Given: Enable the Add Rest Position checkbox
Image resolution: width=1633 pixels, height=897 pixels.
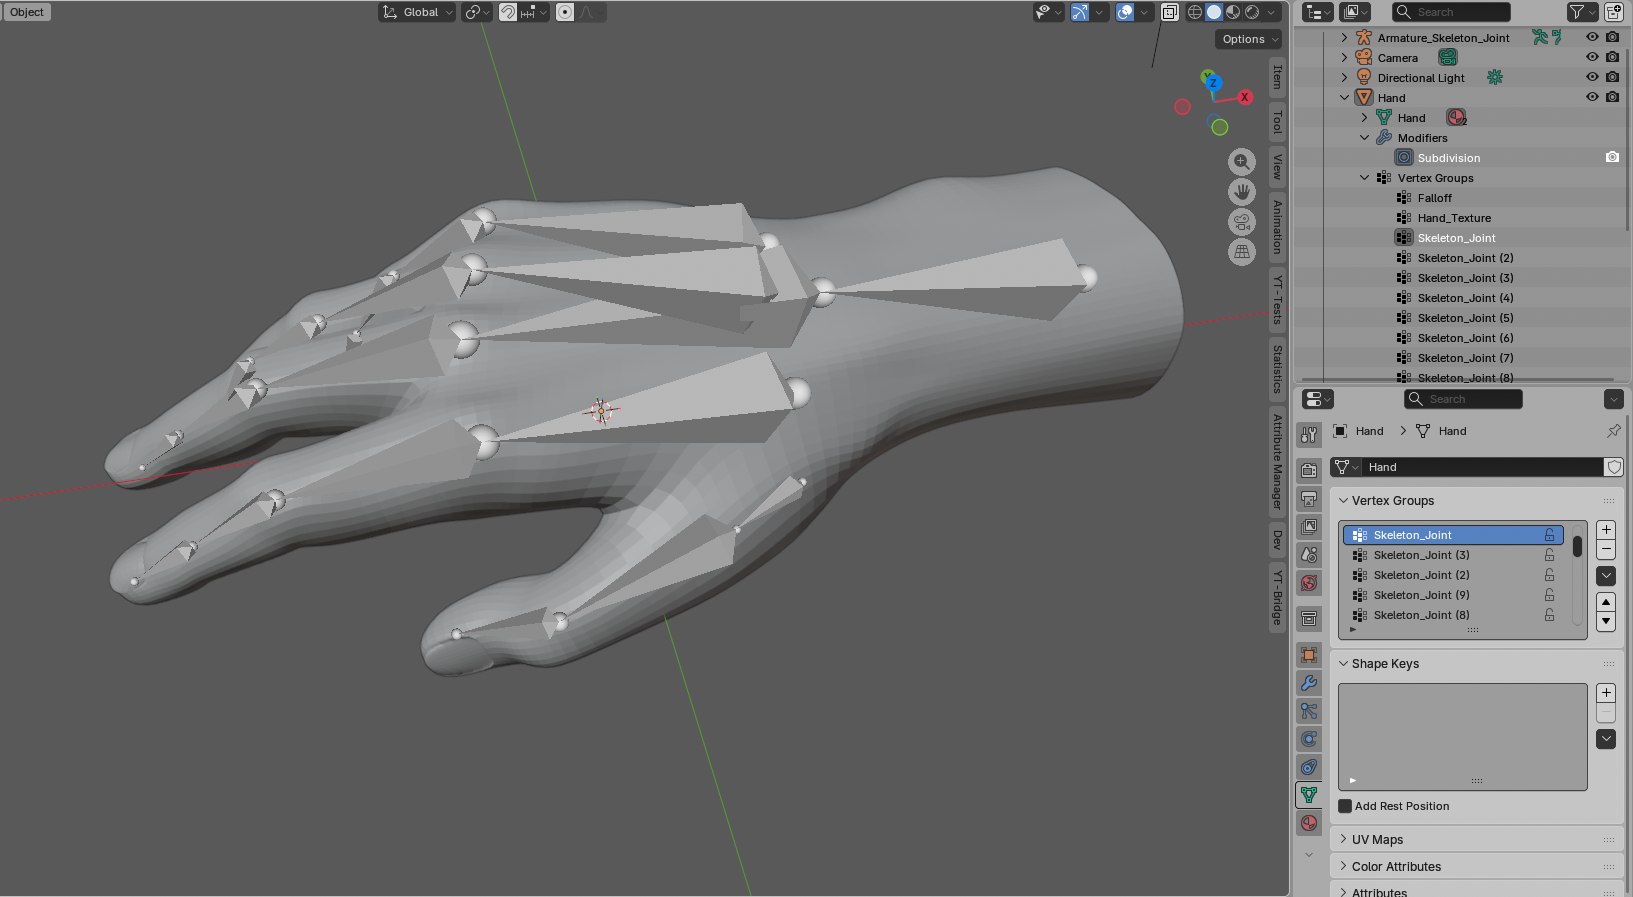Looking at the screenshot, I should point(1345,806).
